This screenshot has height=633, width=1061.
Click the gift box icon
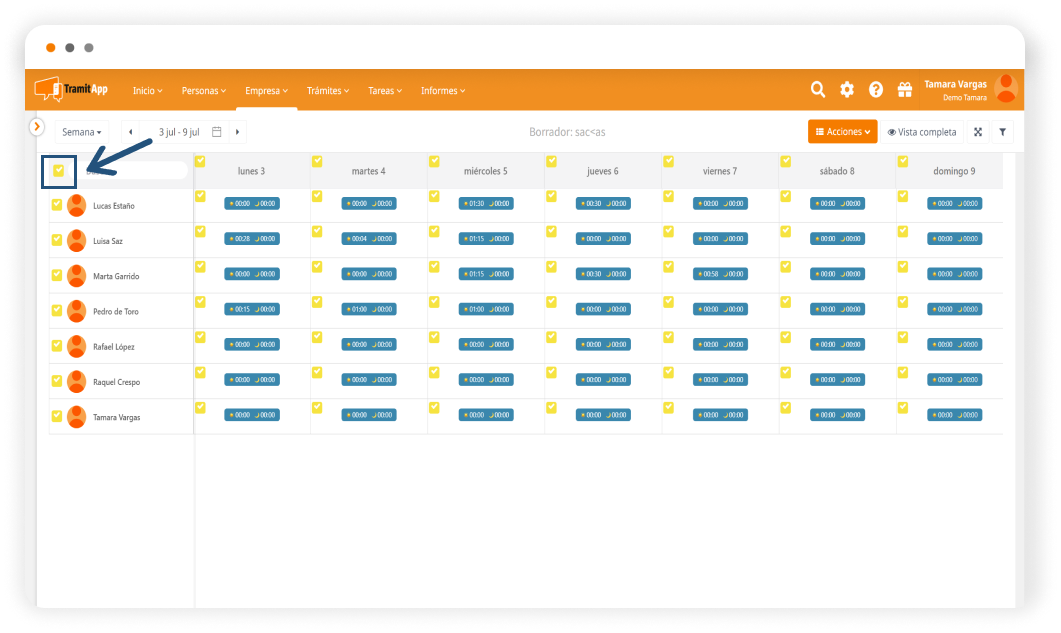(905, 90)
